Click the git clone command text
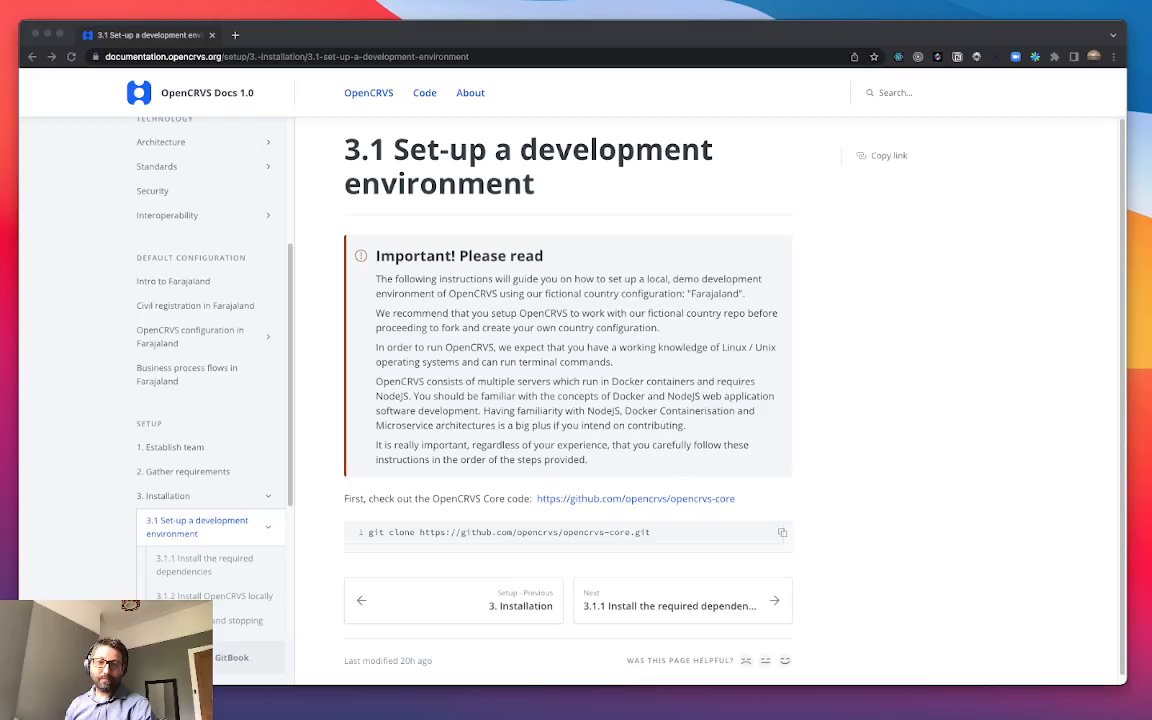The height and width of the screenshot is (720, 1152). click(x=508, y=533)
